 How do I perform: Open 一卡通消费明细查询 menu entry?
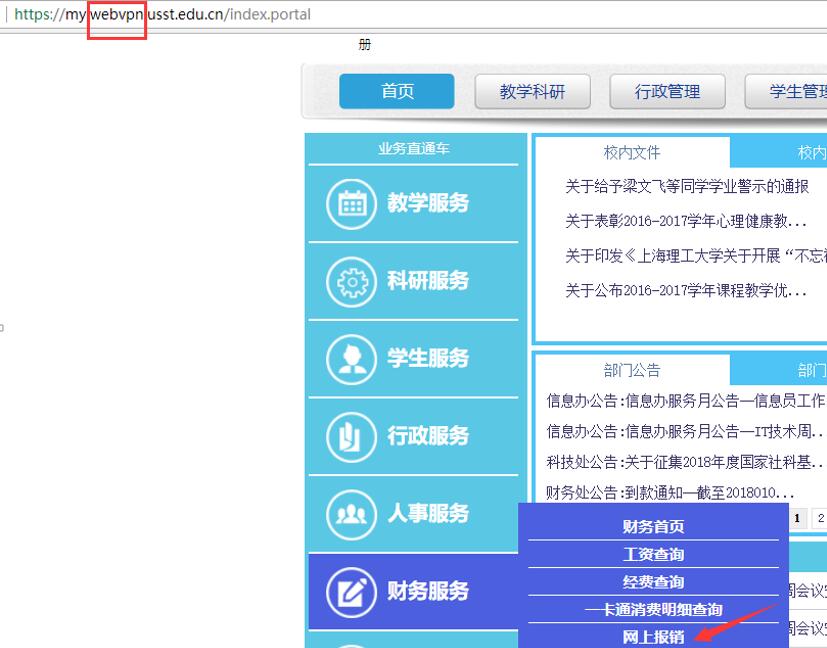[653, 609]
